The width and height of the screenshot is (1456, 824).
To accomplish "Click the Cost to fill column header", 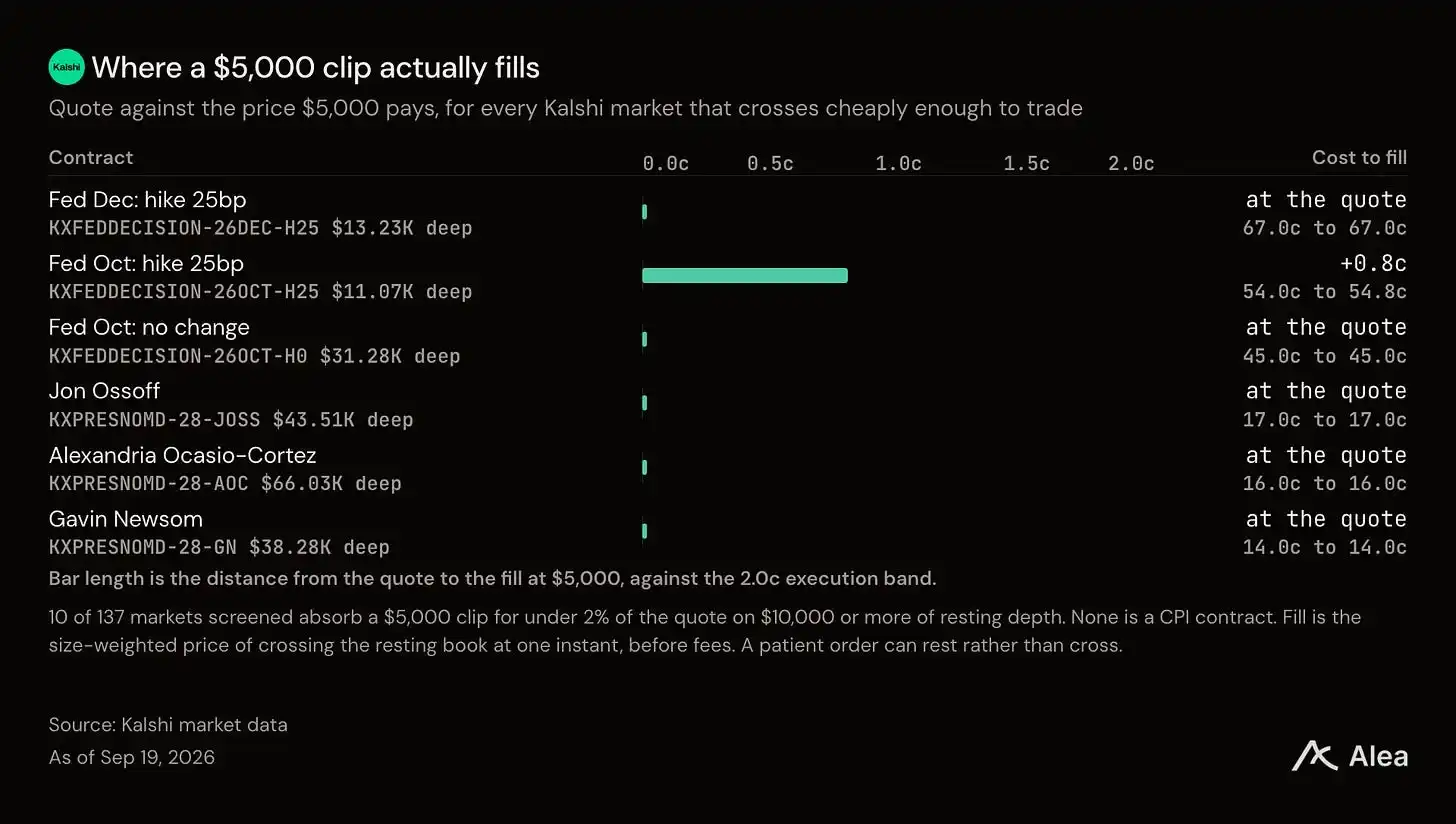I will point(1359,157).
